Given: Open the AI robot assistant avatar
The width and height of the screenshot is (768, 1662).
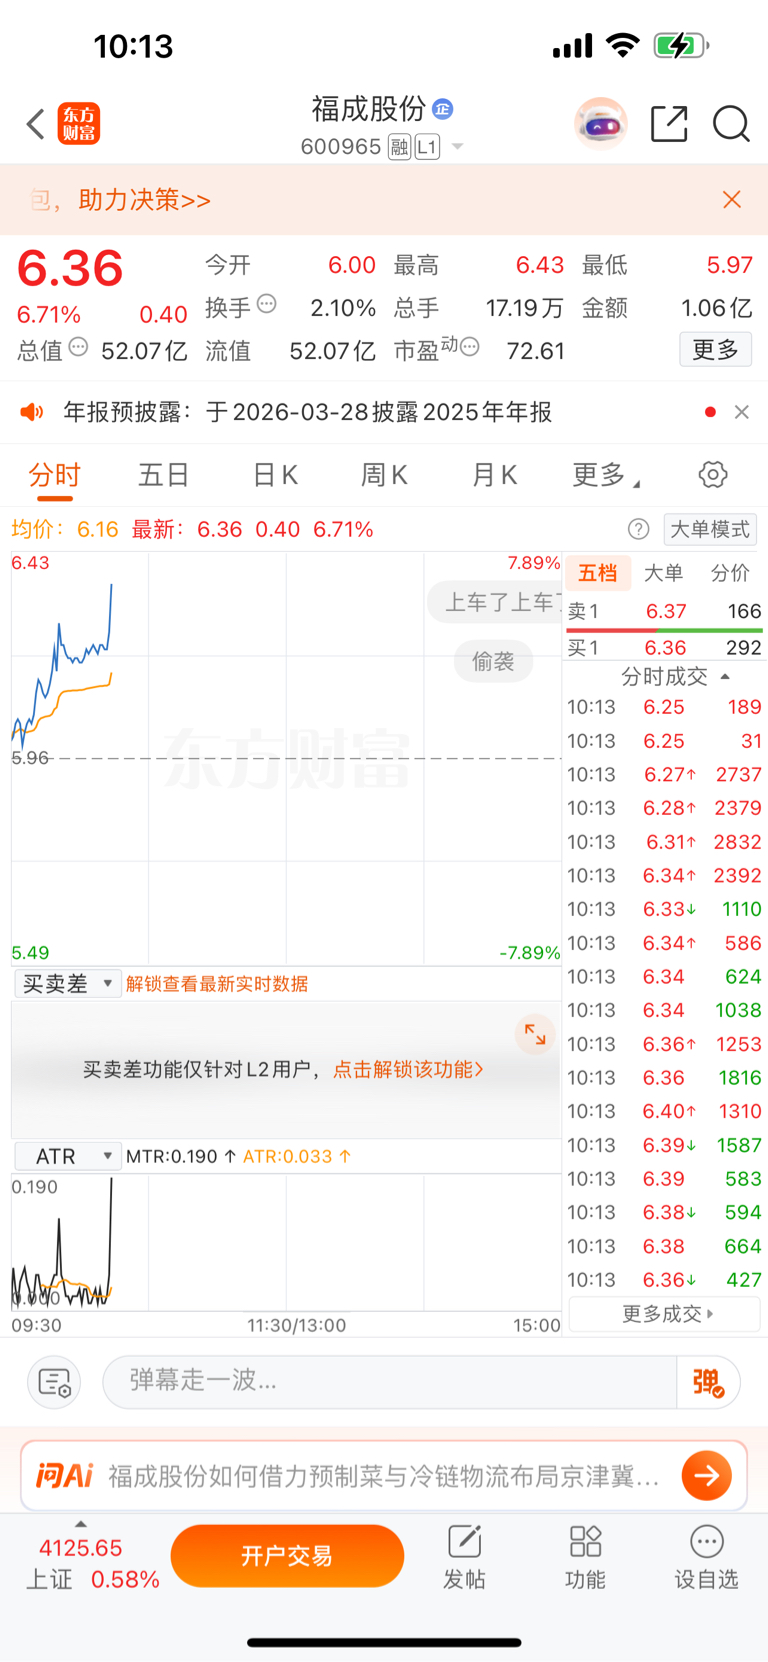Looking at the screenshot, I should (x=600, y=124).
